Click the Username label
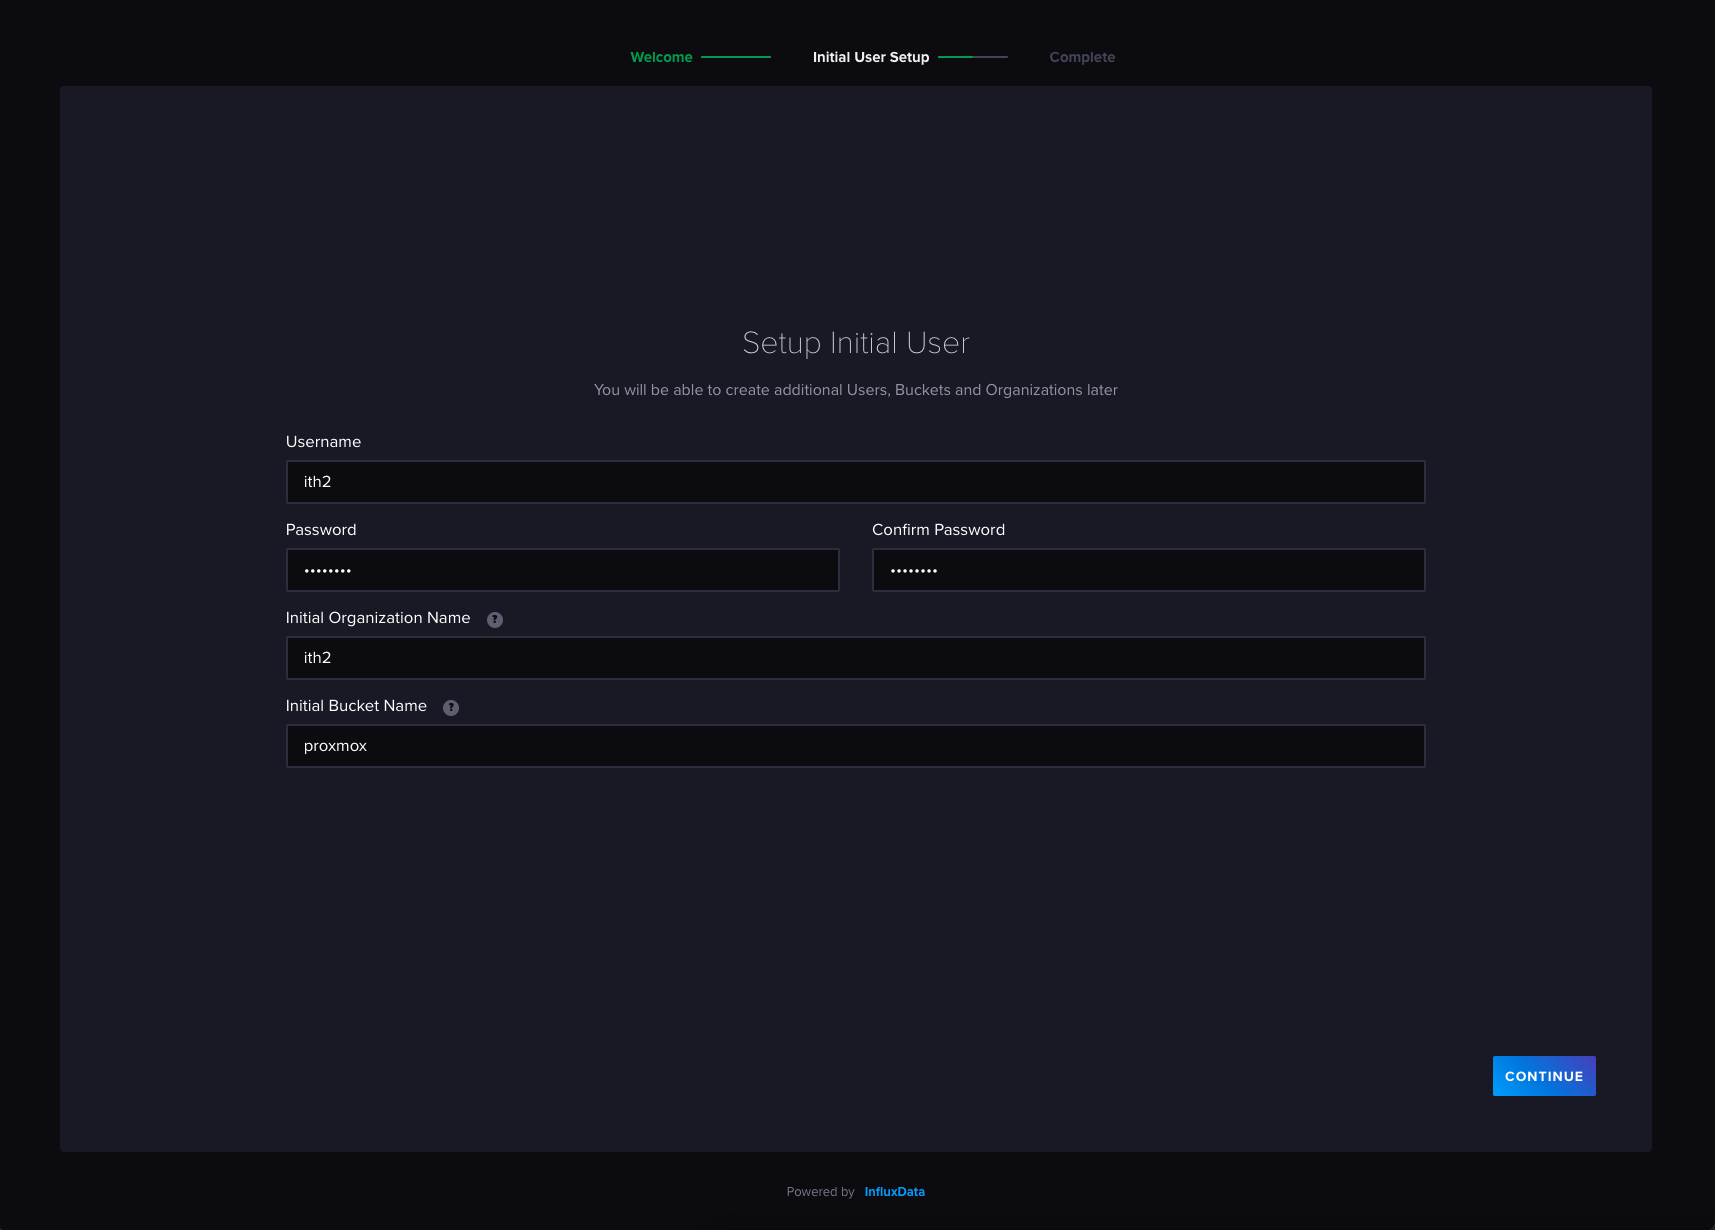Image resolution: width=1715 pixels, height=1230 pixels. pyautogui.click(x=324, y=441)
